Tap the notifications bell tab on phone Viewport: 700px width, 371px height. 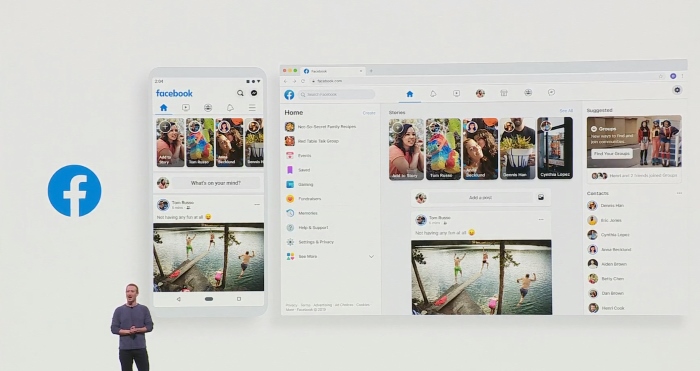coord(230,108)
